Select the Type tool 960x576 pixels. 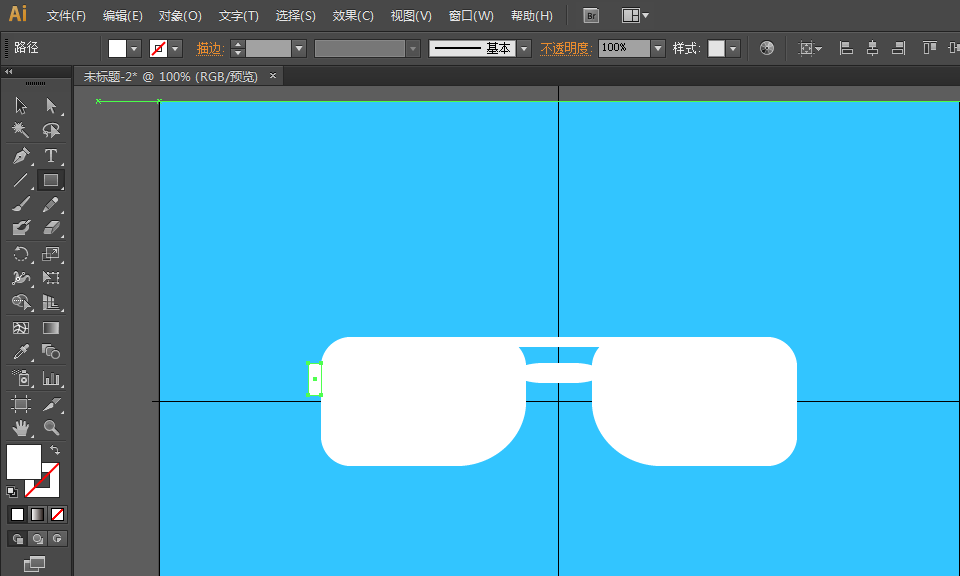point(51,156)
